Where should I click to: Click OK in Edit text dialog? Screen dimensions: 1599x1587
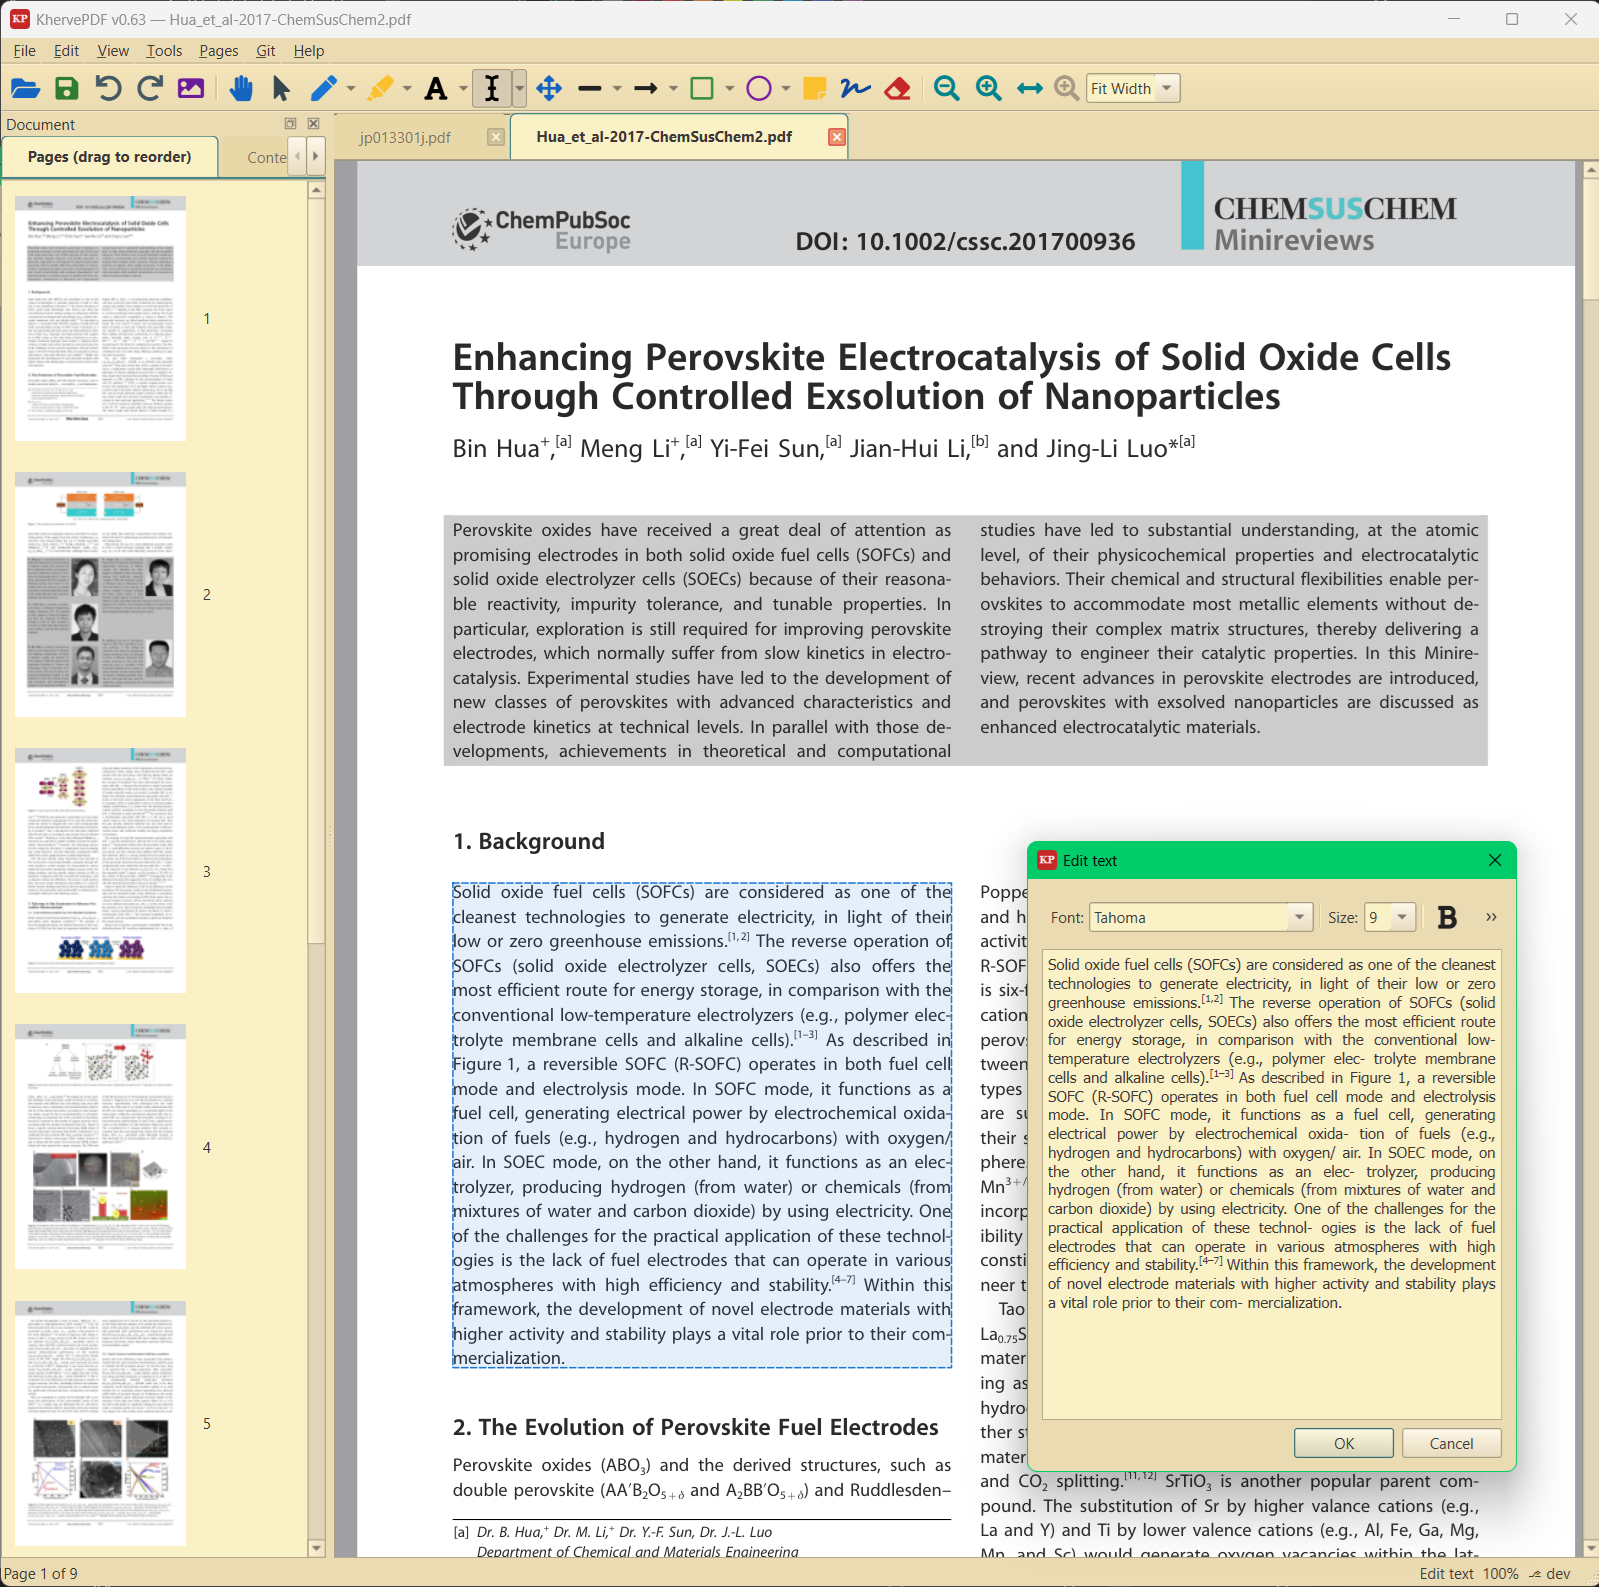point(1344,1443)
